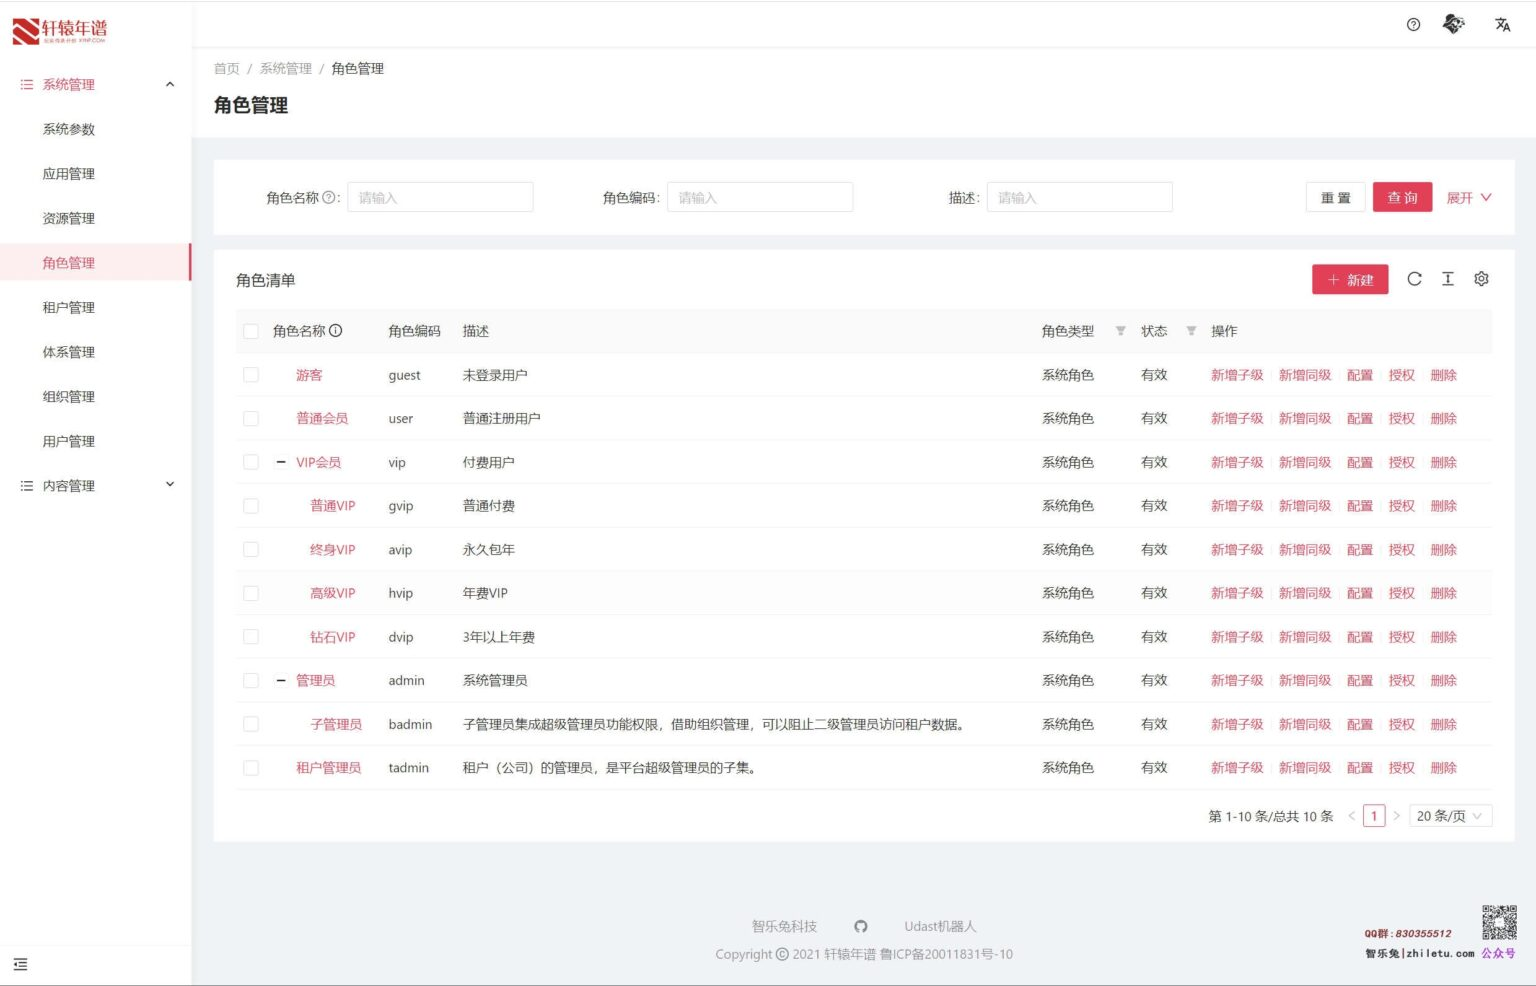
Task: Open the help question-mark icon
Action: (x=1413, y=25)
